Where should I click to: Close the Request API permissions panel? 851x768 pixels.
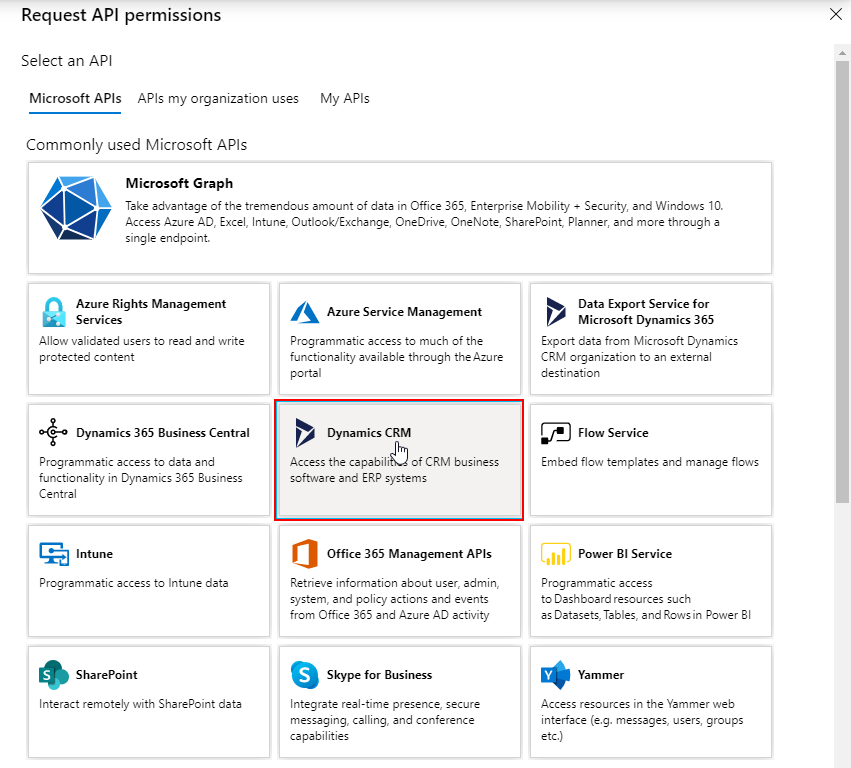click(x=836, y=14)
